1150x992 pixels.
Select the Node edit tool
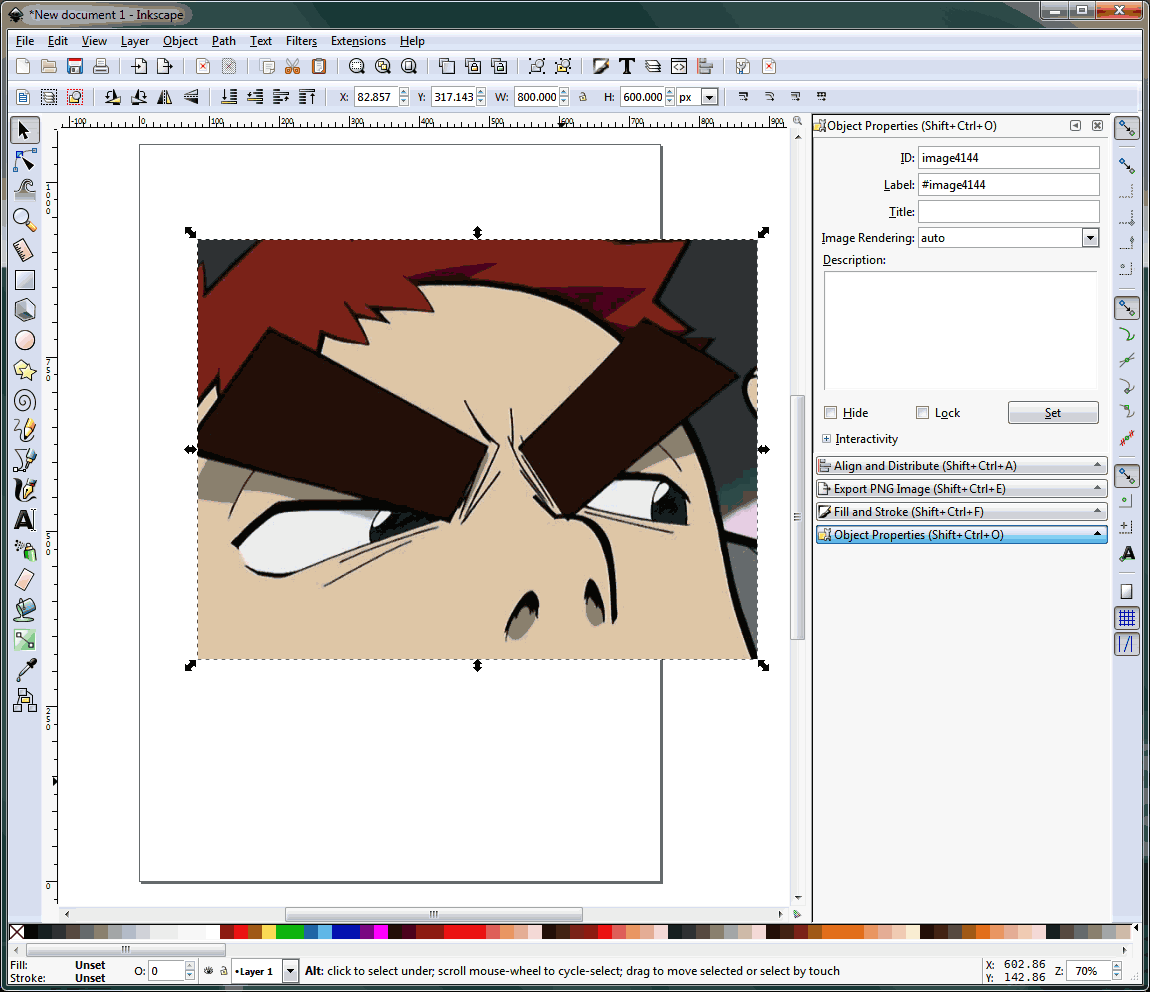coord(24,160)
